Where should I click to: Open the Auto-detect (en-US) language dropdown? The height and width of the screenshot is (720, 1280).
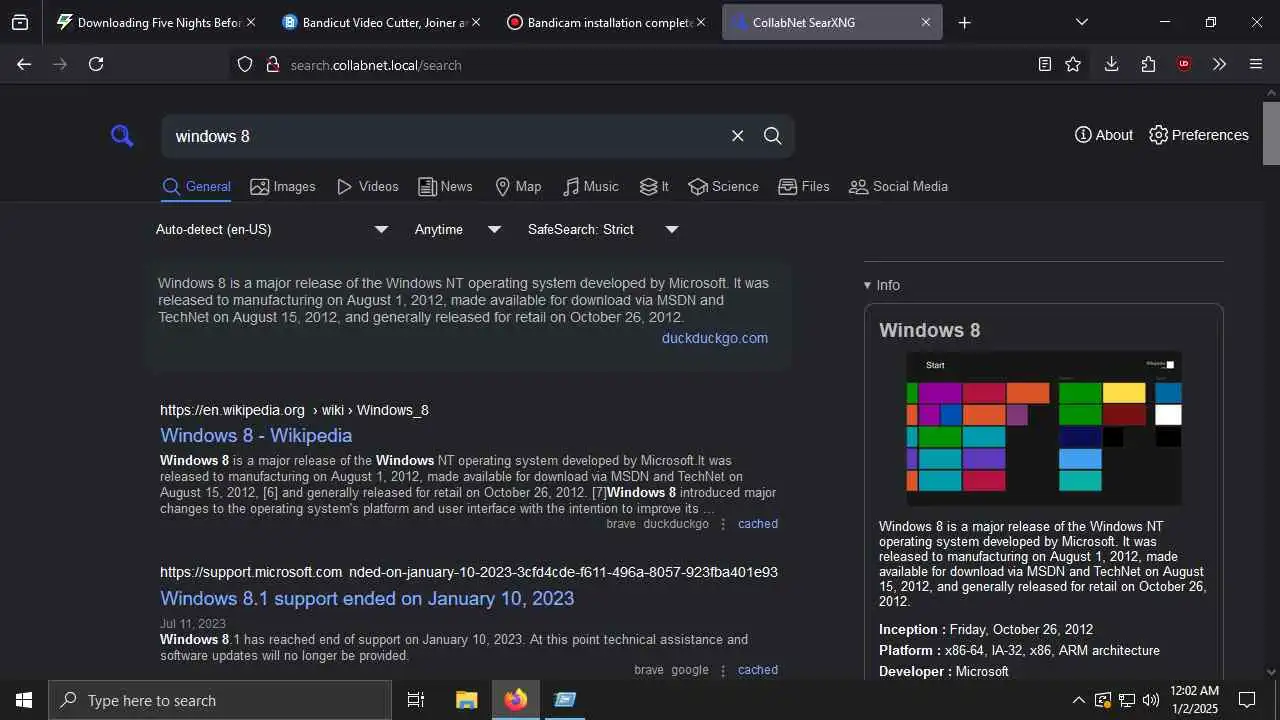coord(272,230)
